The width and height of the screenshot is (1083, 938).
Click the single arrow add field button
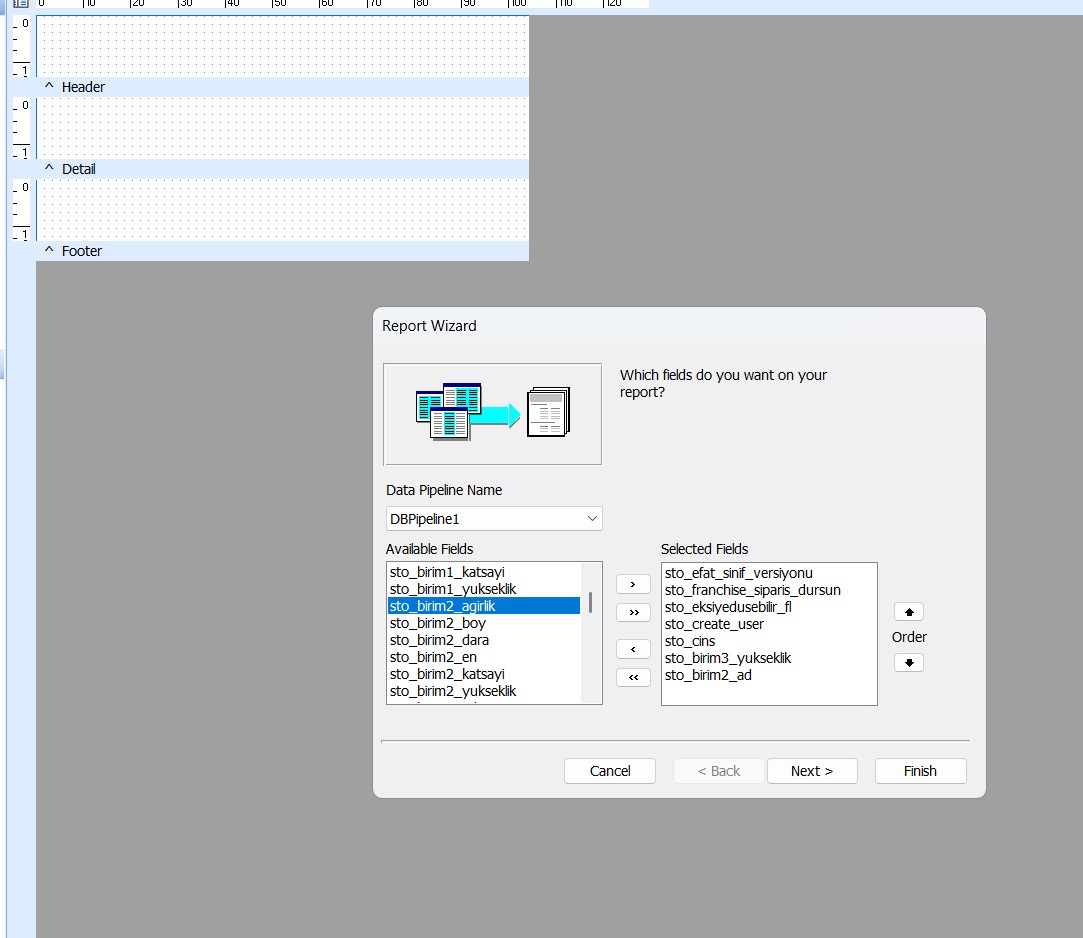pos(633,584)
